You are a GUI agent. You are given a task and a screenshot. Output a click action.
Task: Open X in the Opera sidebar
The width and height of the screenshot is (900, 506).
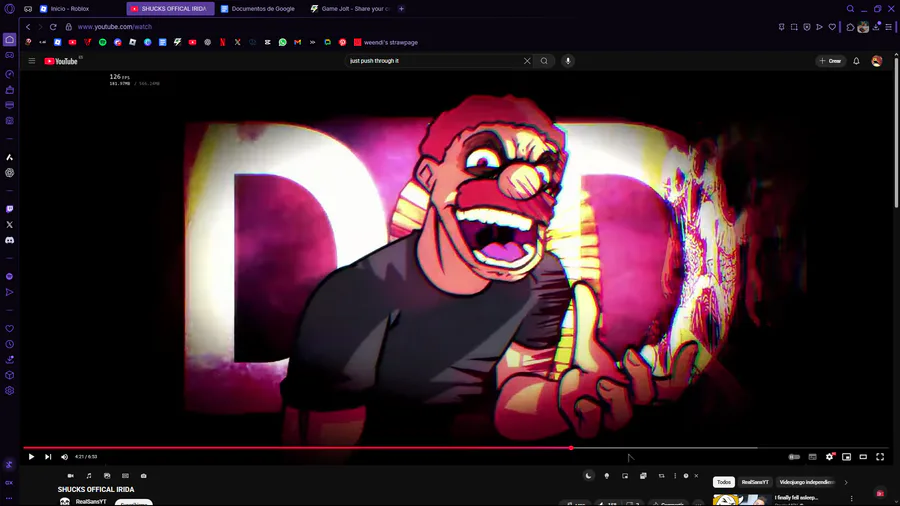pos(9,225)
